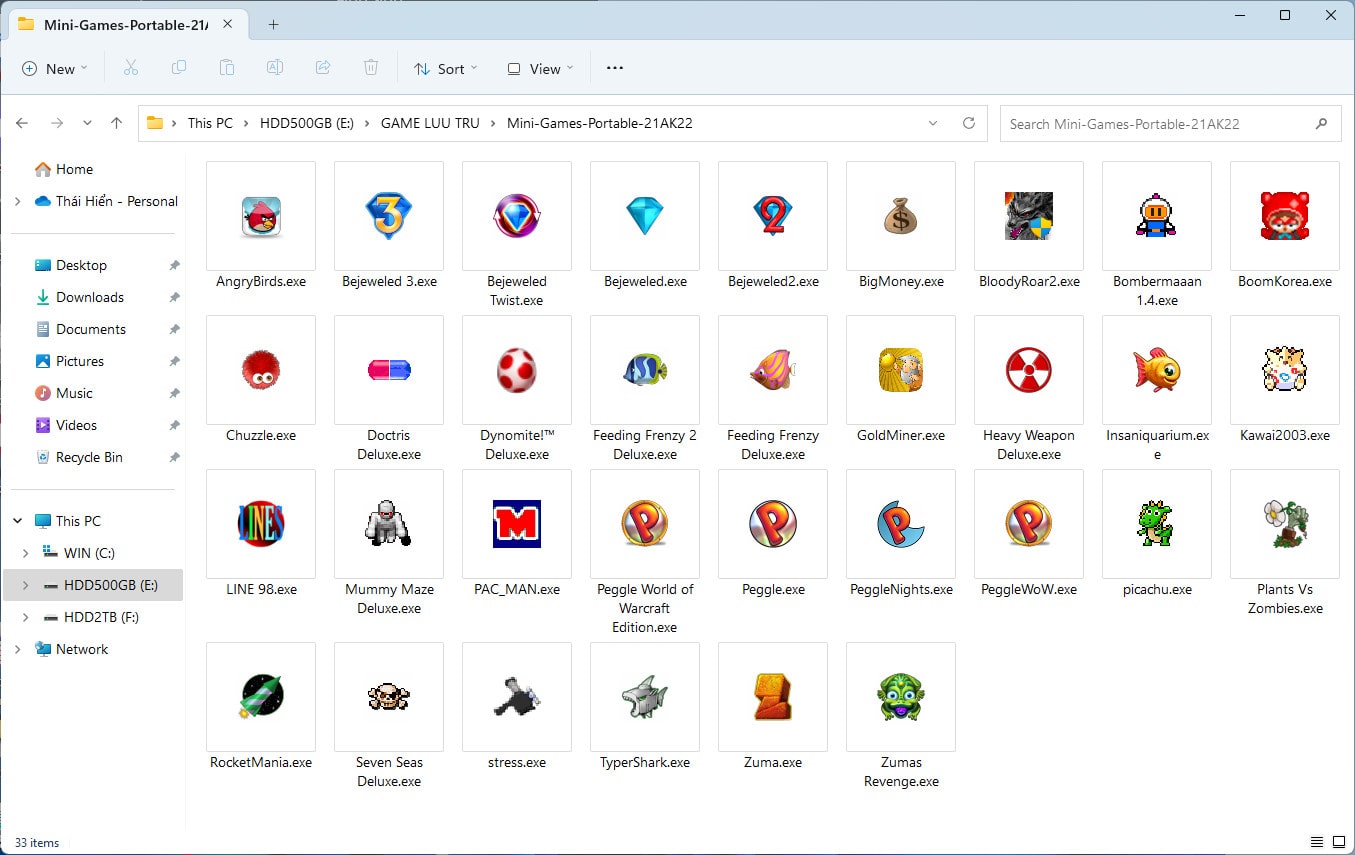This screenshot has height=855, width=1355.
Task: Click the Delete trash toolbar icon
Action: [x=371, y=68]
